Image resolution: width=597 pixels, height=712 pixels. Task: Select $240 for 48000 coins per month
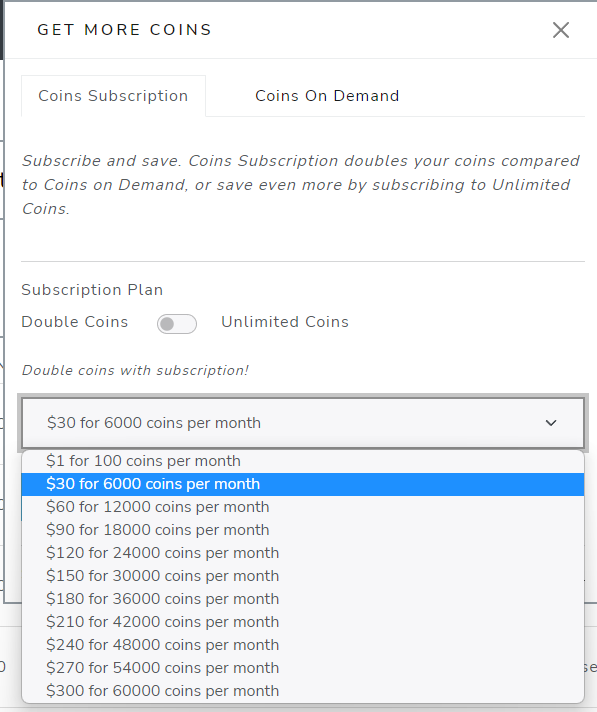302,645
